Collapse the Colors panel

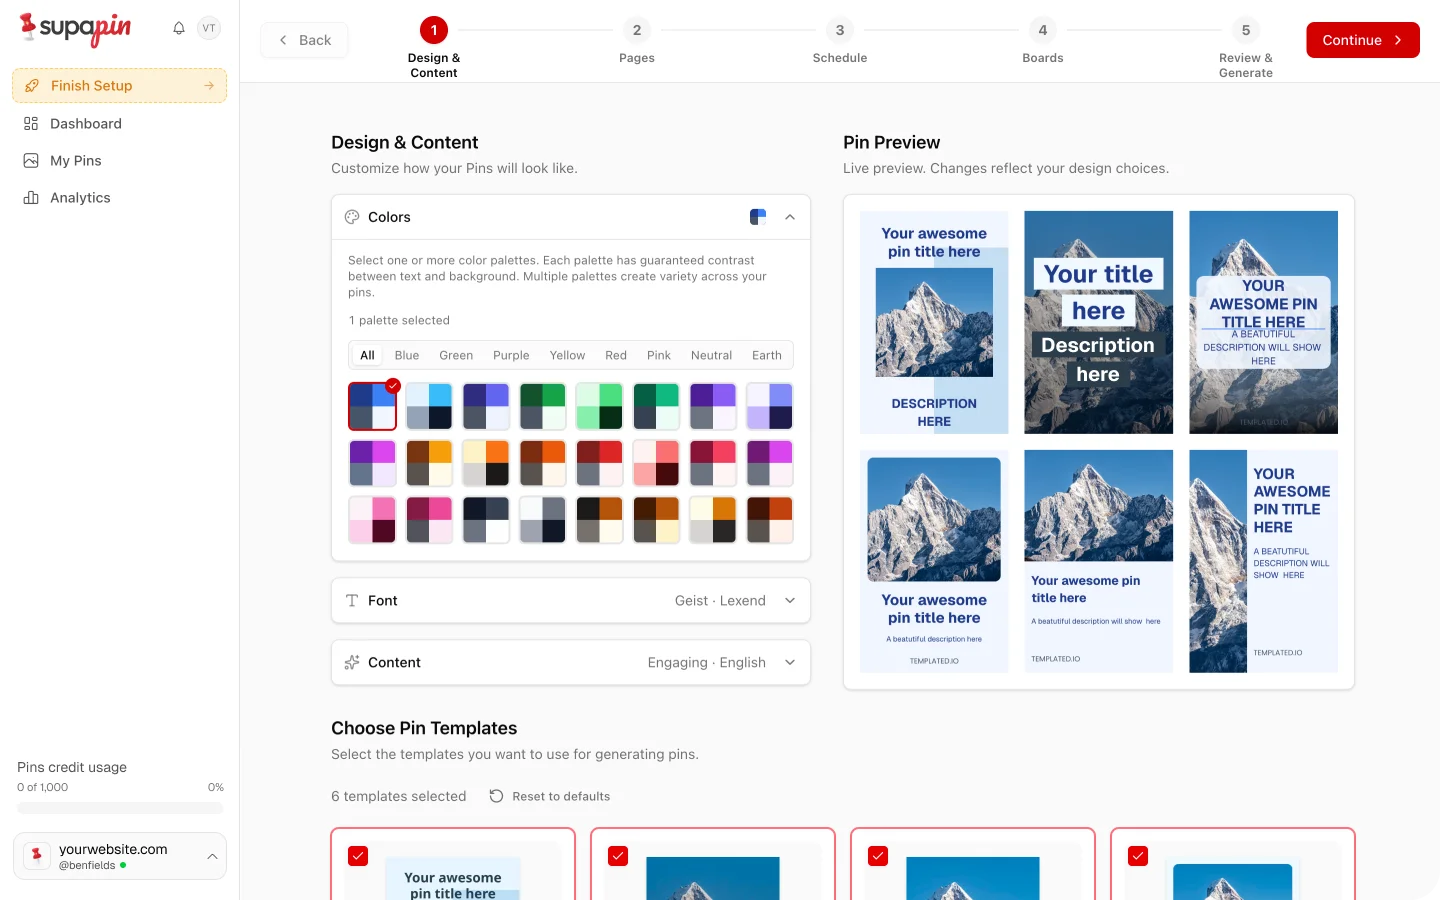tap(790, 217)
